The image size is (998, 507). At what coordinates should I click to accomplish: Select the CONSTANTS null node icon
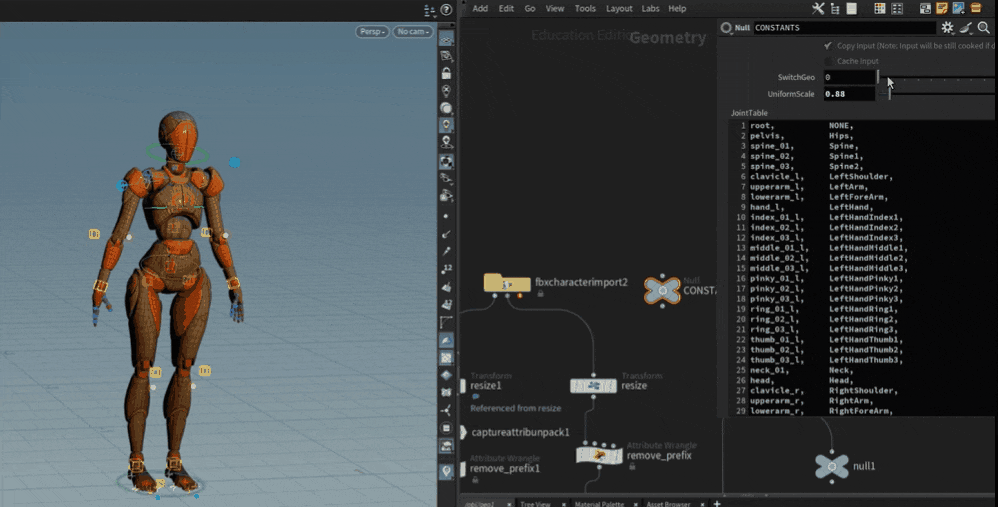[662, 290]
